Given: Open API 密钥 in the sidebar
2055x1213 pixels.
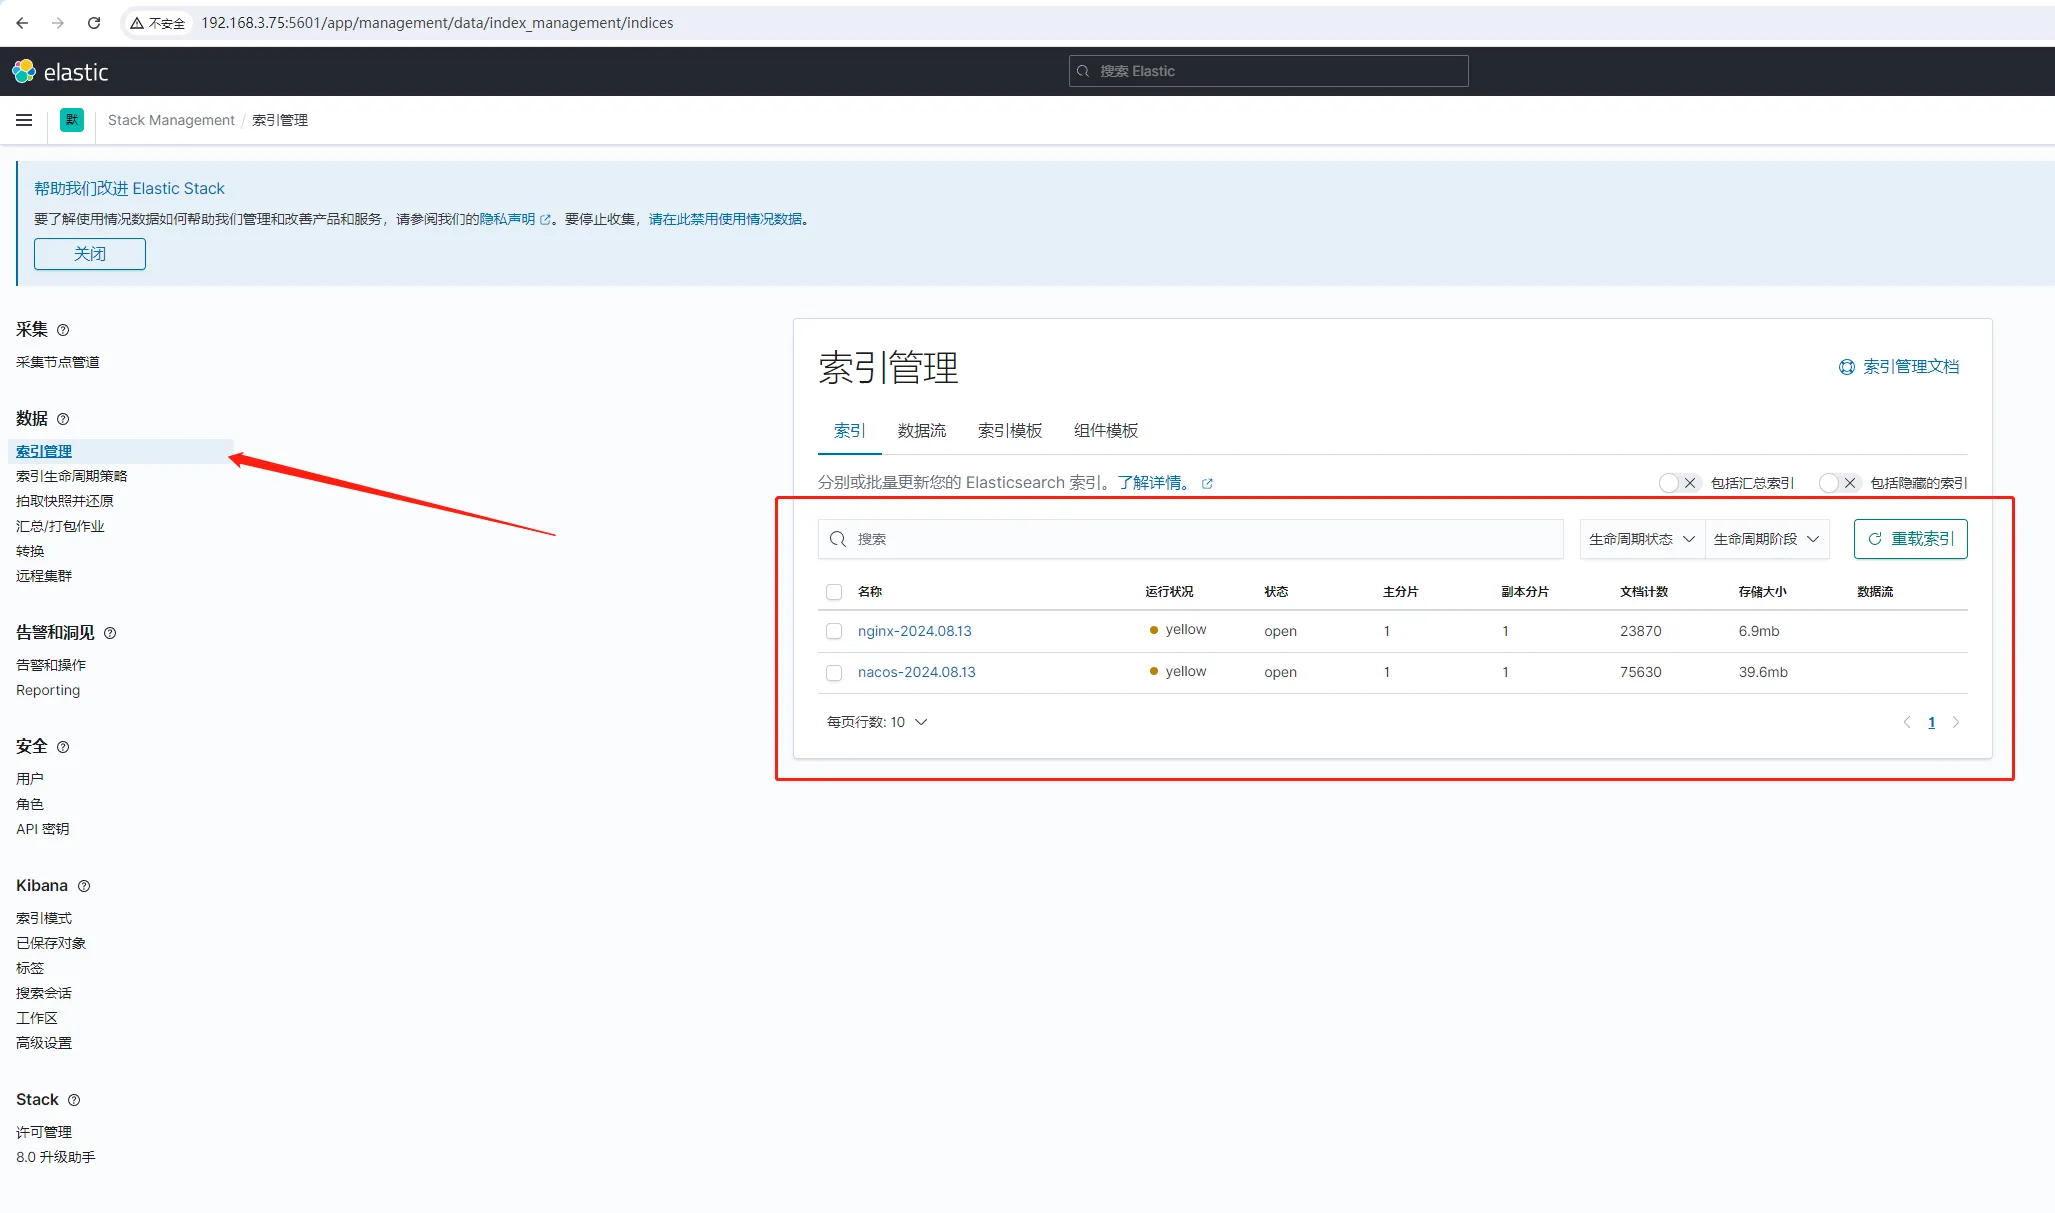Looking at the screenshot, I should 43,829.
